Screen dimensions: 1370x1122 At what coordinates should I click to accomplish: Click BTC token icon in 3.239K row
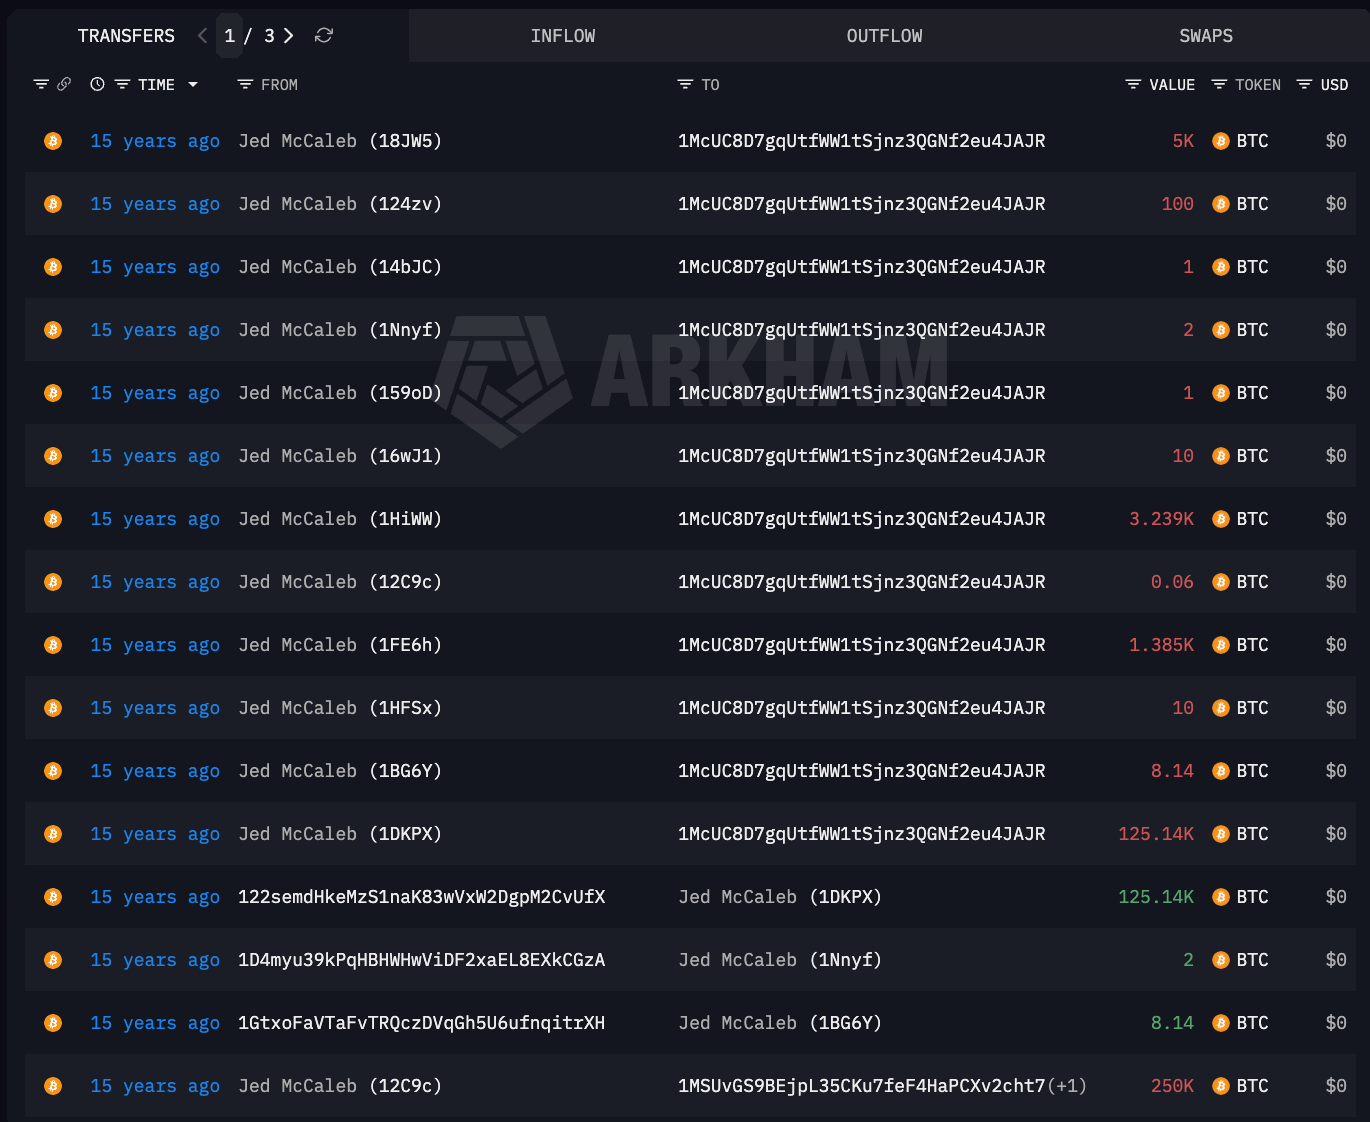1221,519
